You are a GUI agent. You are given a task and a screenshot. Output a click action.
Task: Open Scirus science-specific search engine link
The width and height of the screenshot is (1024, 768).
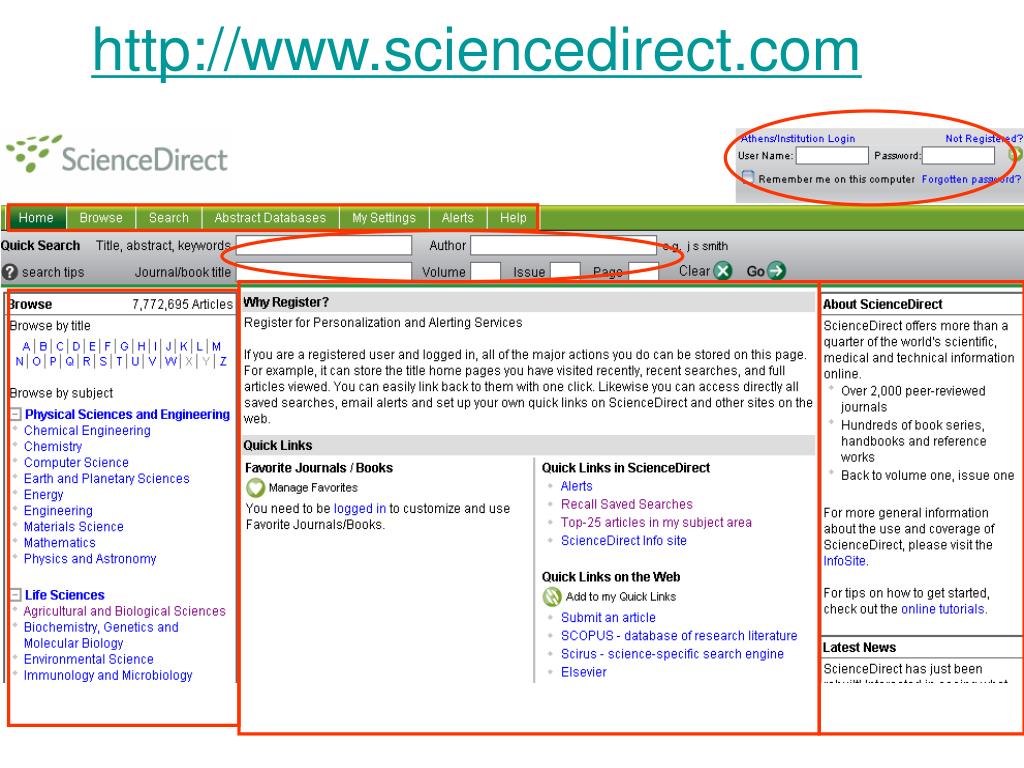pyautogui.click(x=672, y=654)
